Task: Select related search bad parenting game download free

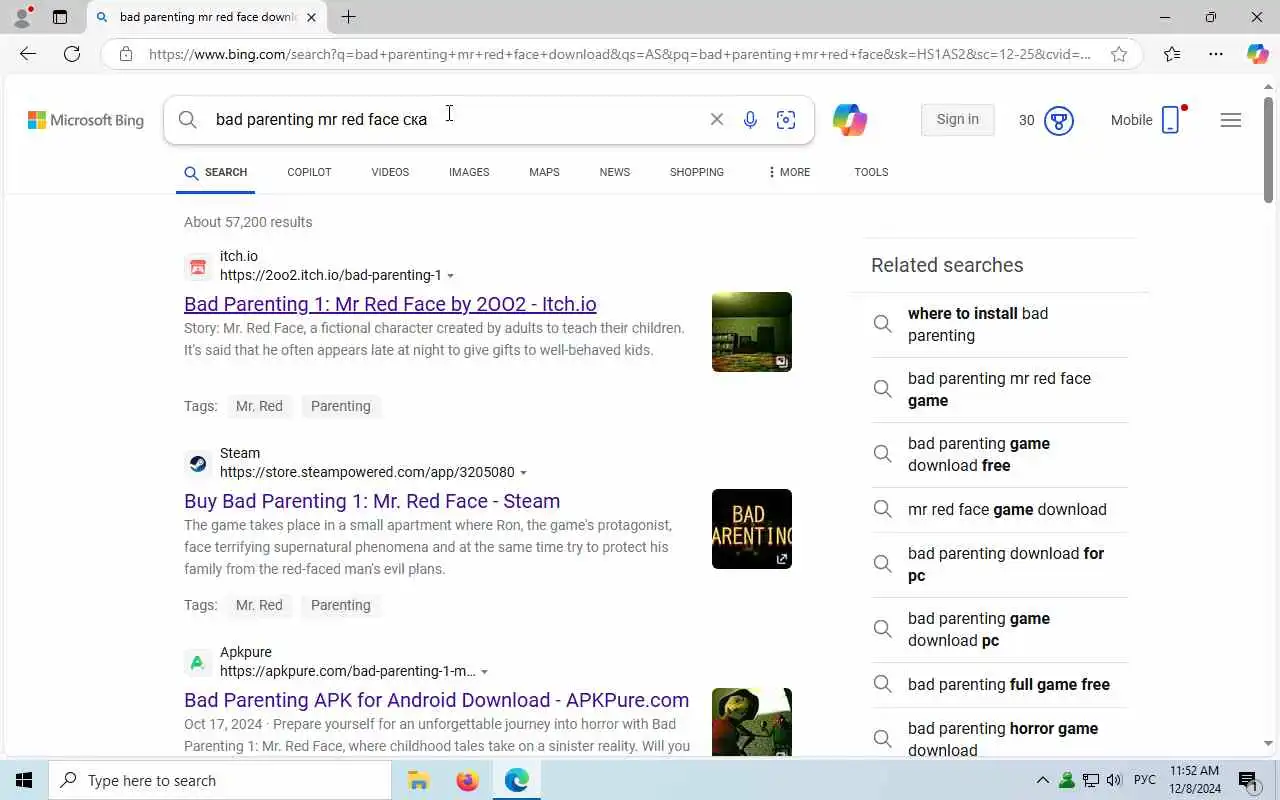Action: (999, 455)
